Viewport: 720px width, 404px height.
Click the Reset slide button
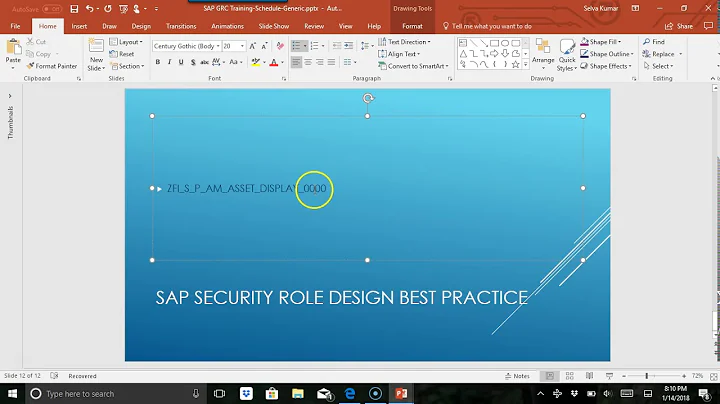(x=122, y=54)
